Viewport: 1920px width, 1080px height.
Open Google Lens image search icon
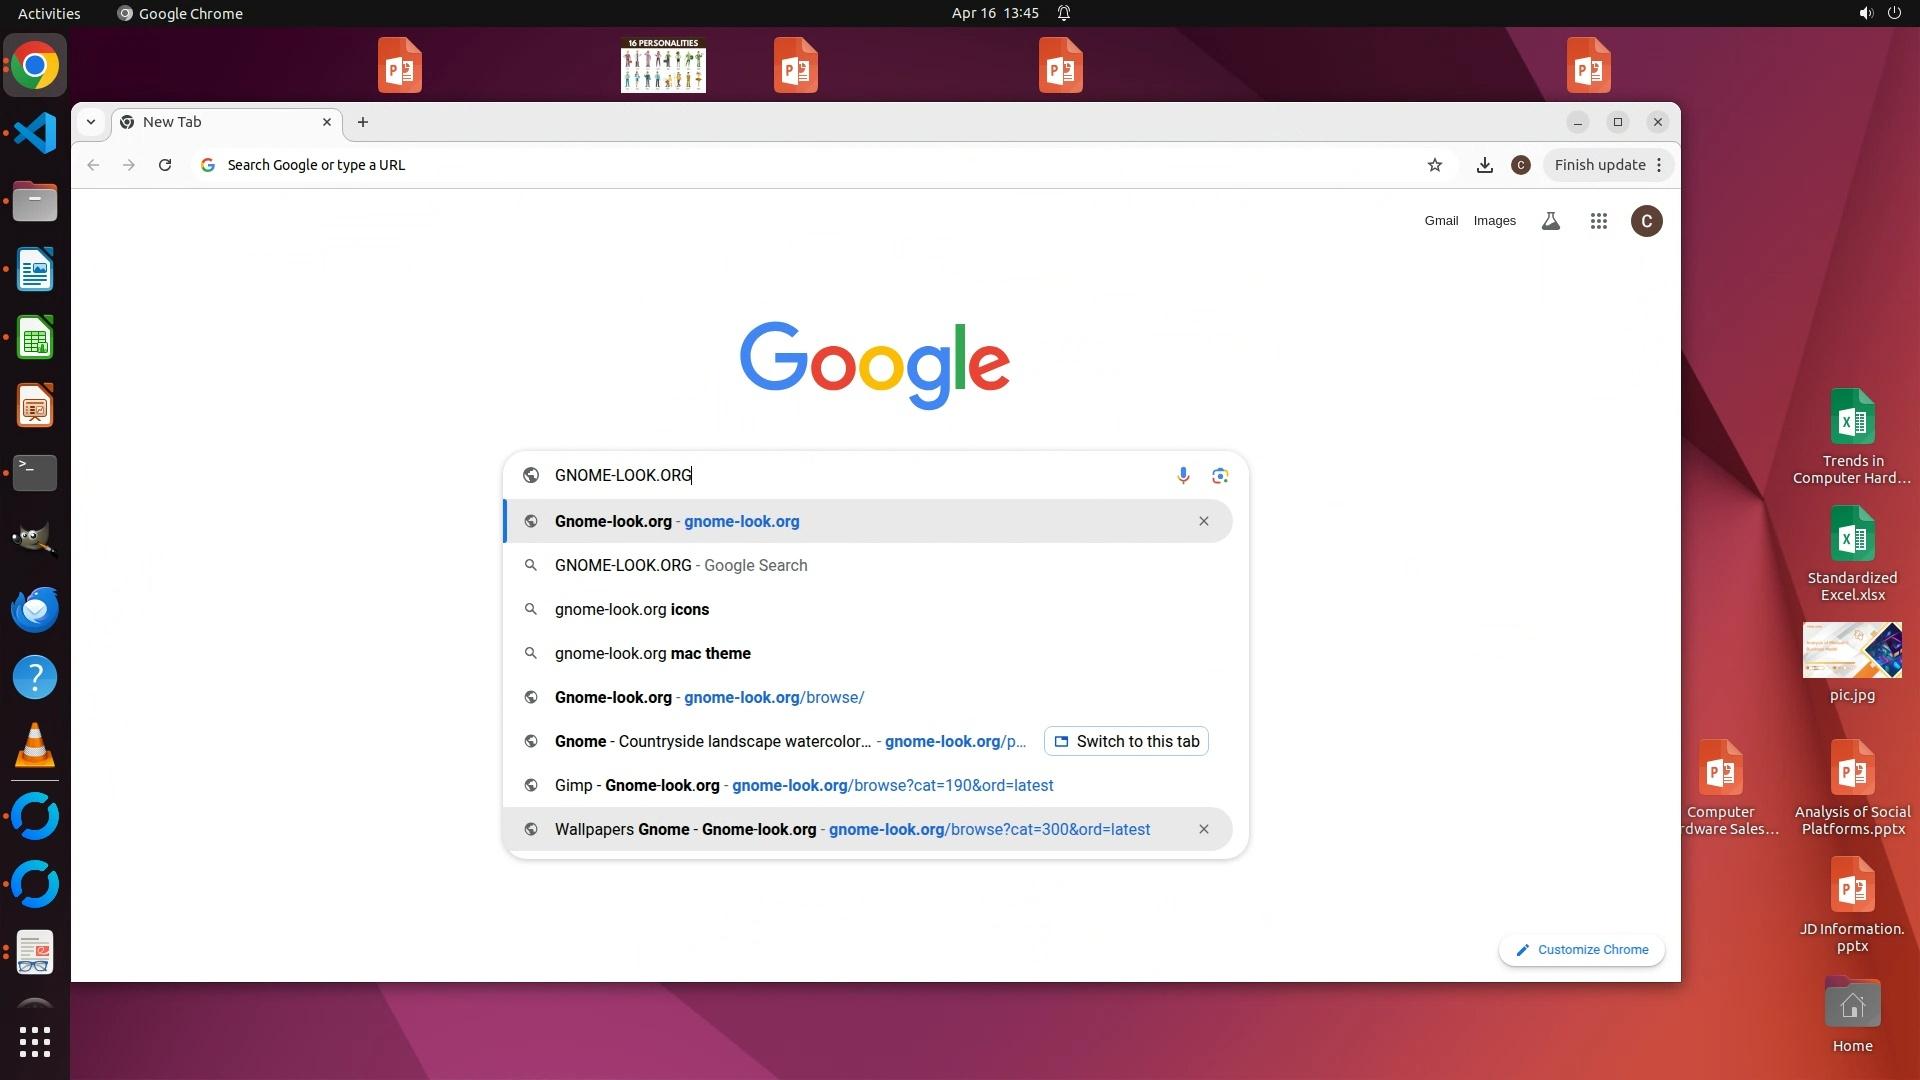(x=1219, y=475)
